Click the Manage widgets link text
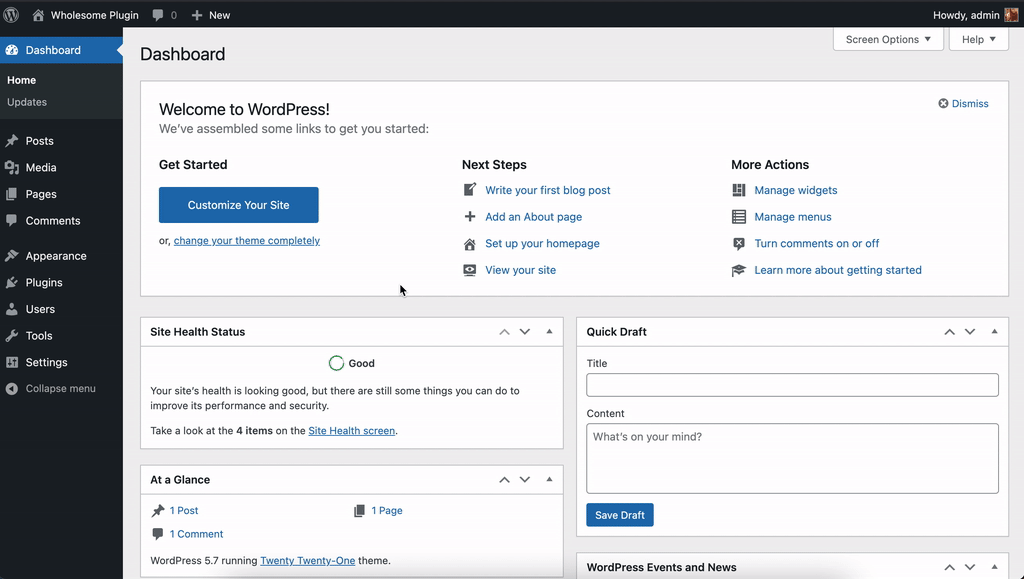Screen dimensions: 1024x579 point(795,190)
